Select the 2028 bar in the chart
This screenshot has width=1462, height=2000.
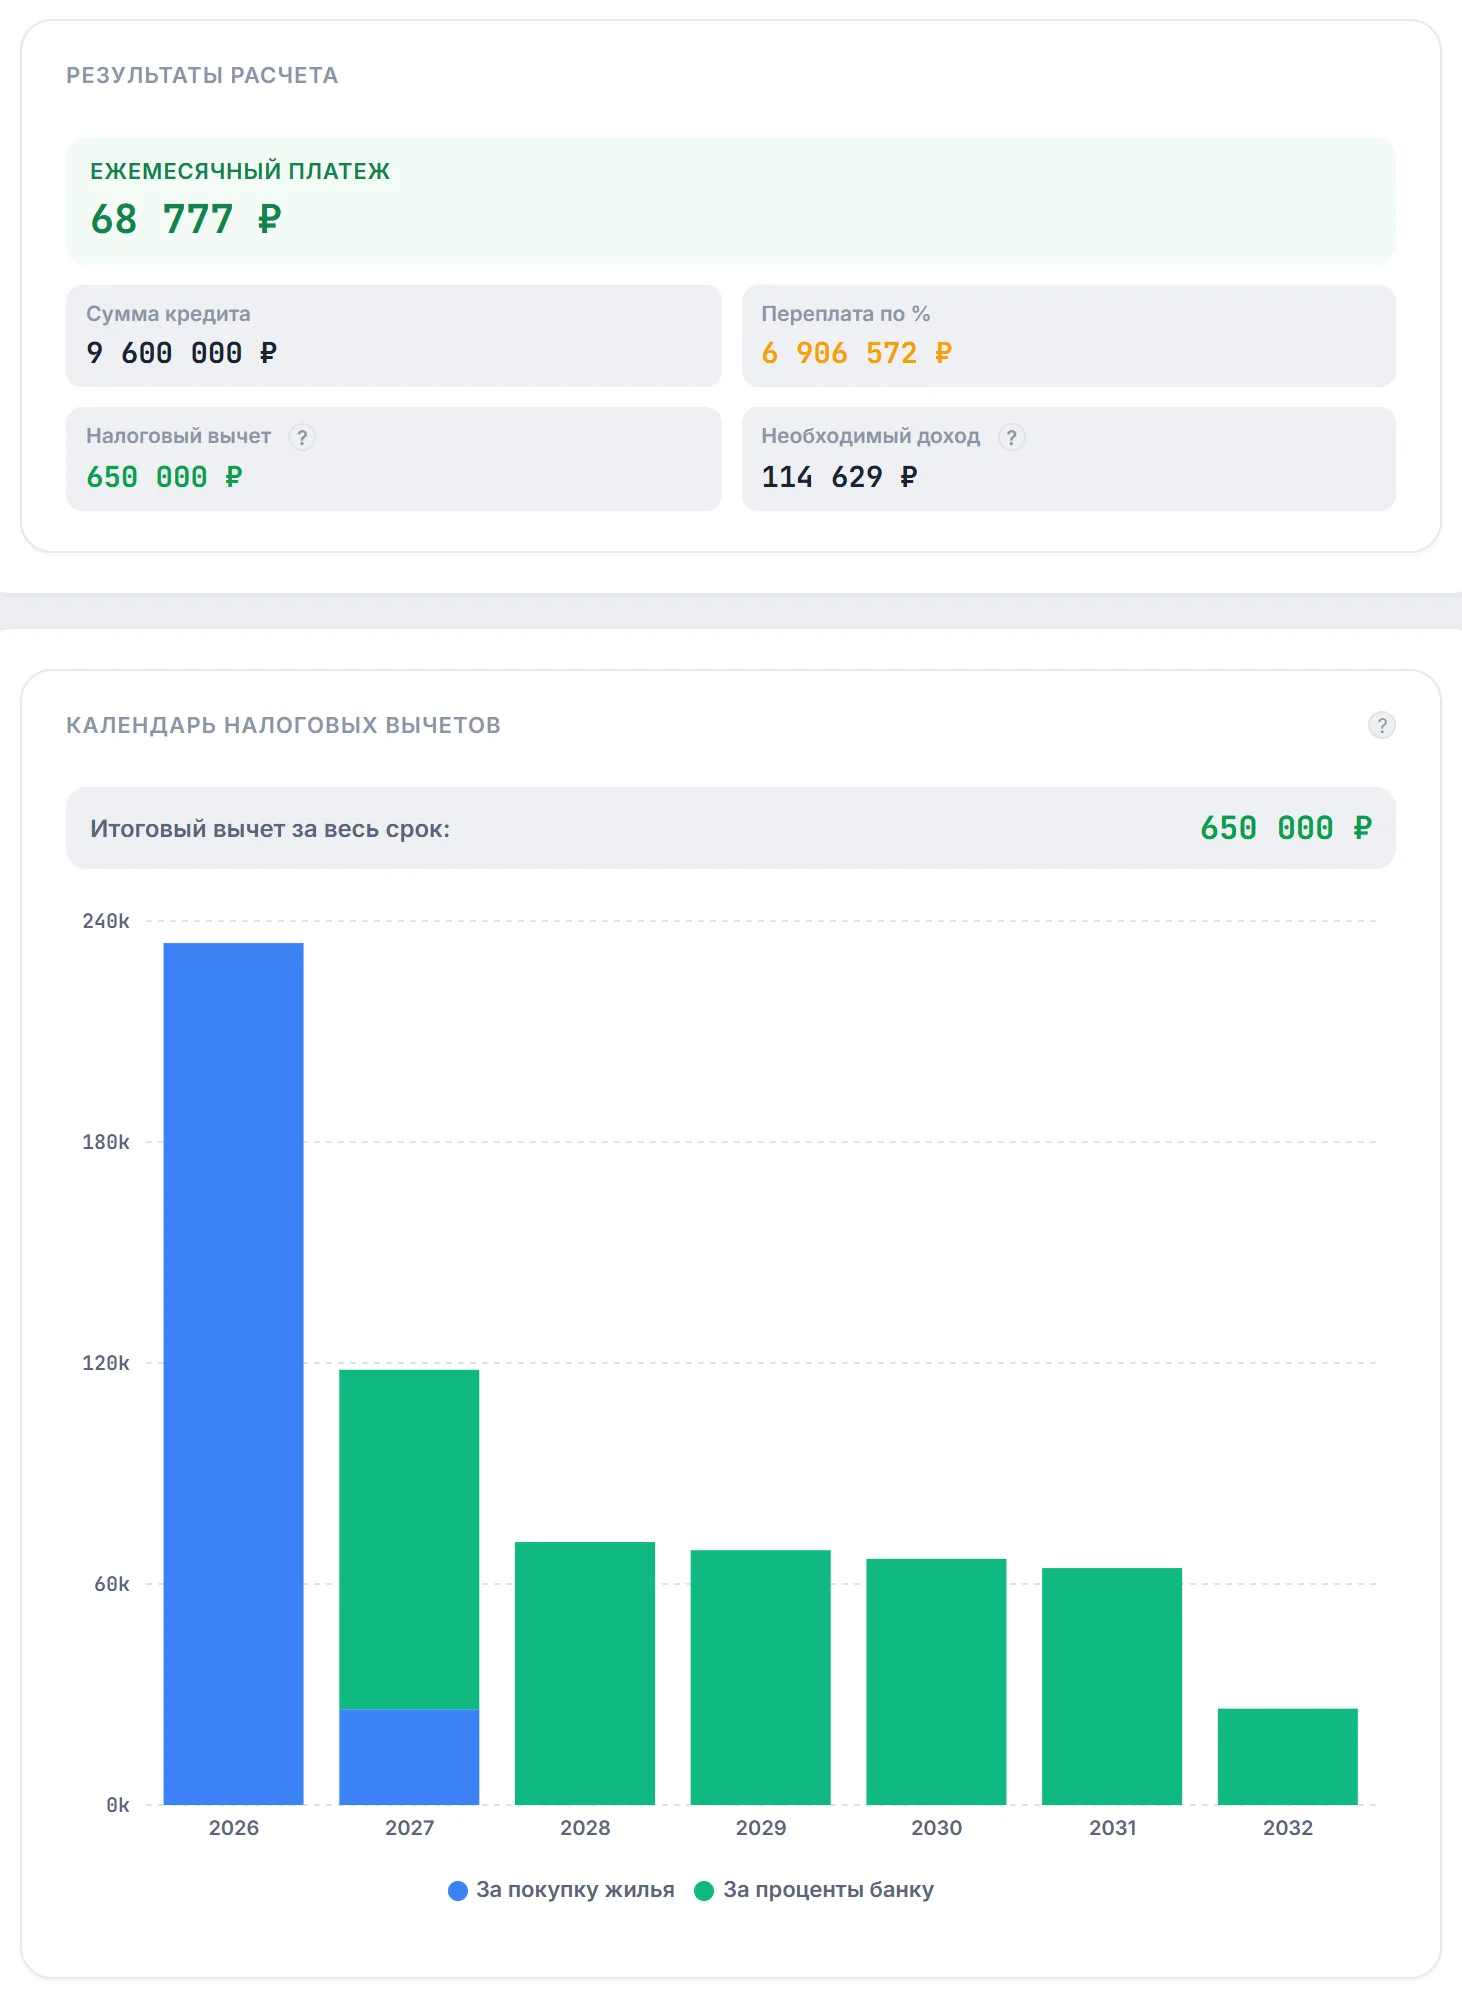[585, 1673]
